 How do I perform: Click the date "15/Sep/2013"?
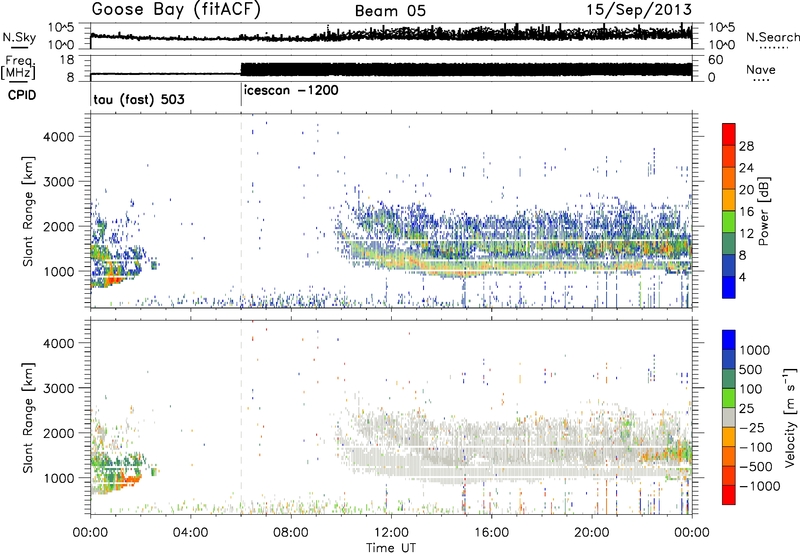639,9
